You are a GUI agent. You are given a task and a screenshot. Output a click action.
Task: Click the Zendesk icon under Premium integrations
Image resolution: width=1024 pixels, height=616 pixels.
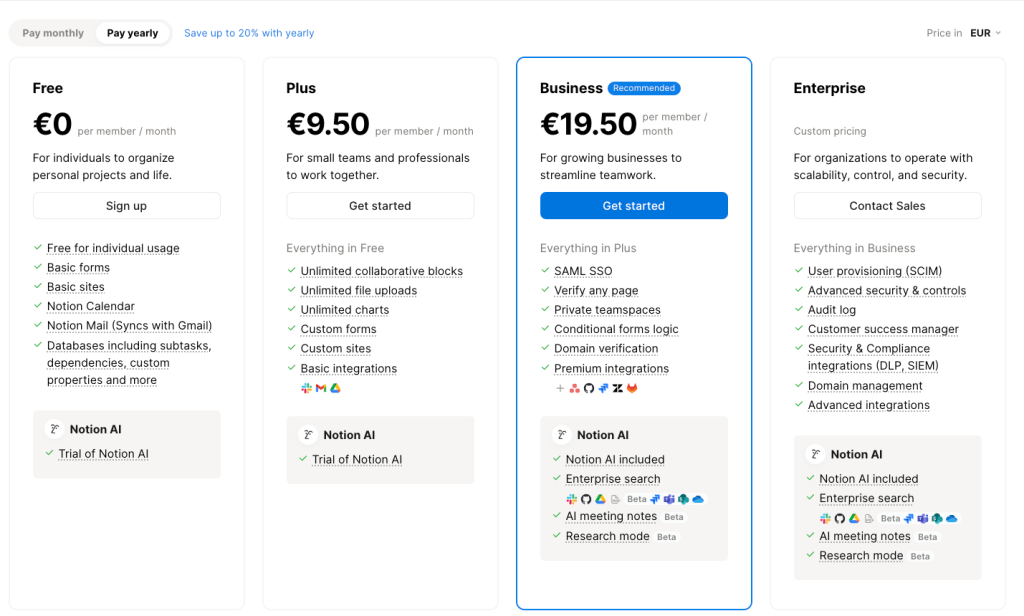tap(618, 388)
